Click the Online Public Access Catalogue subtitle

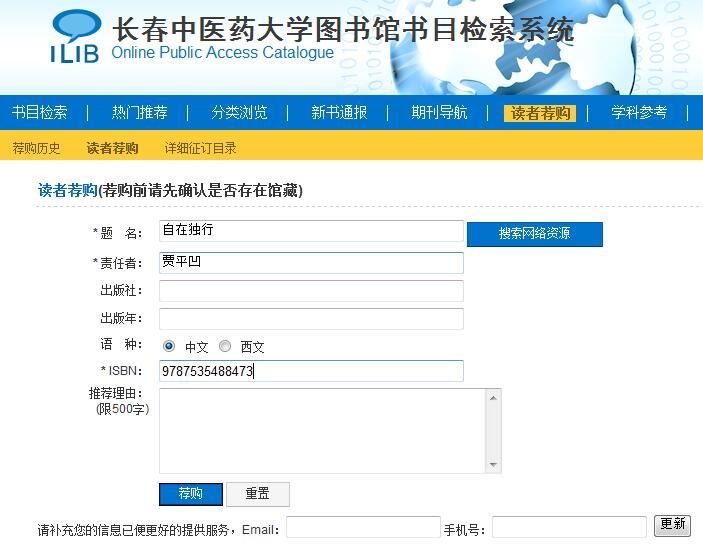222,52
